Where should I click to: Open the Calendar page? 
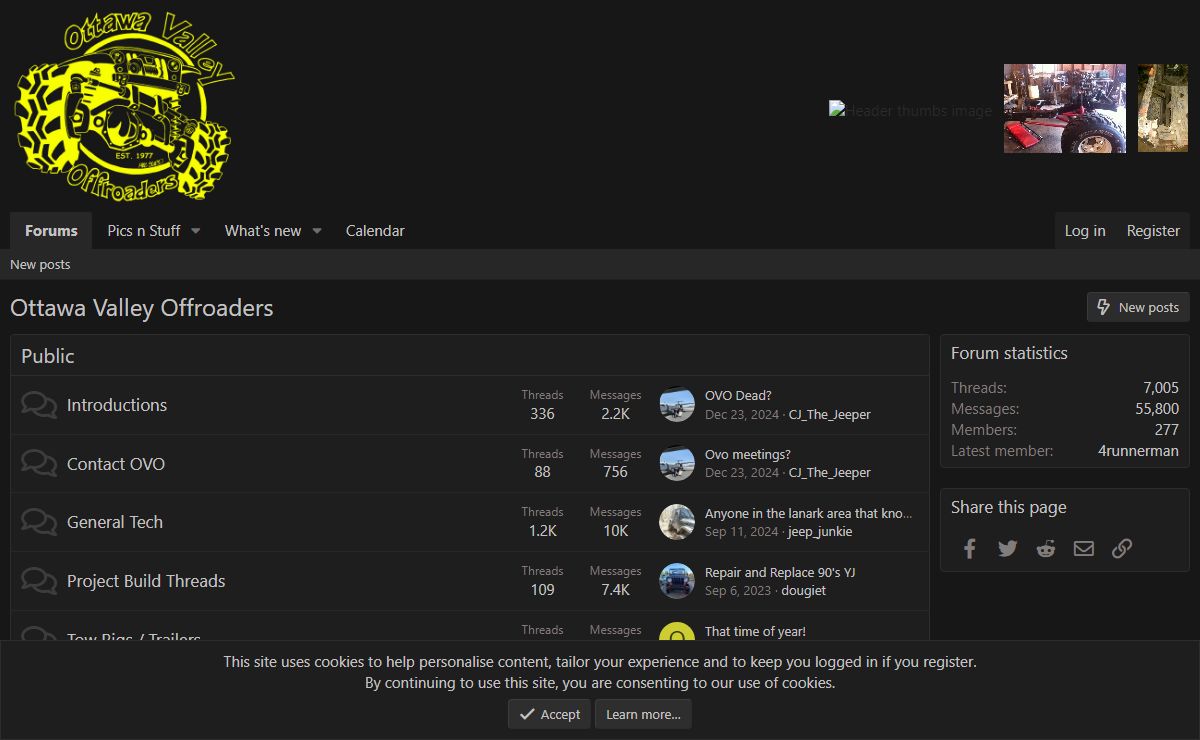point(375,231)
